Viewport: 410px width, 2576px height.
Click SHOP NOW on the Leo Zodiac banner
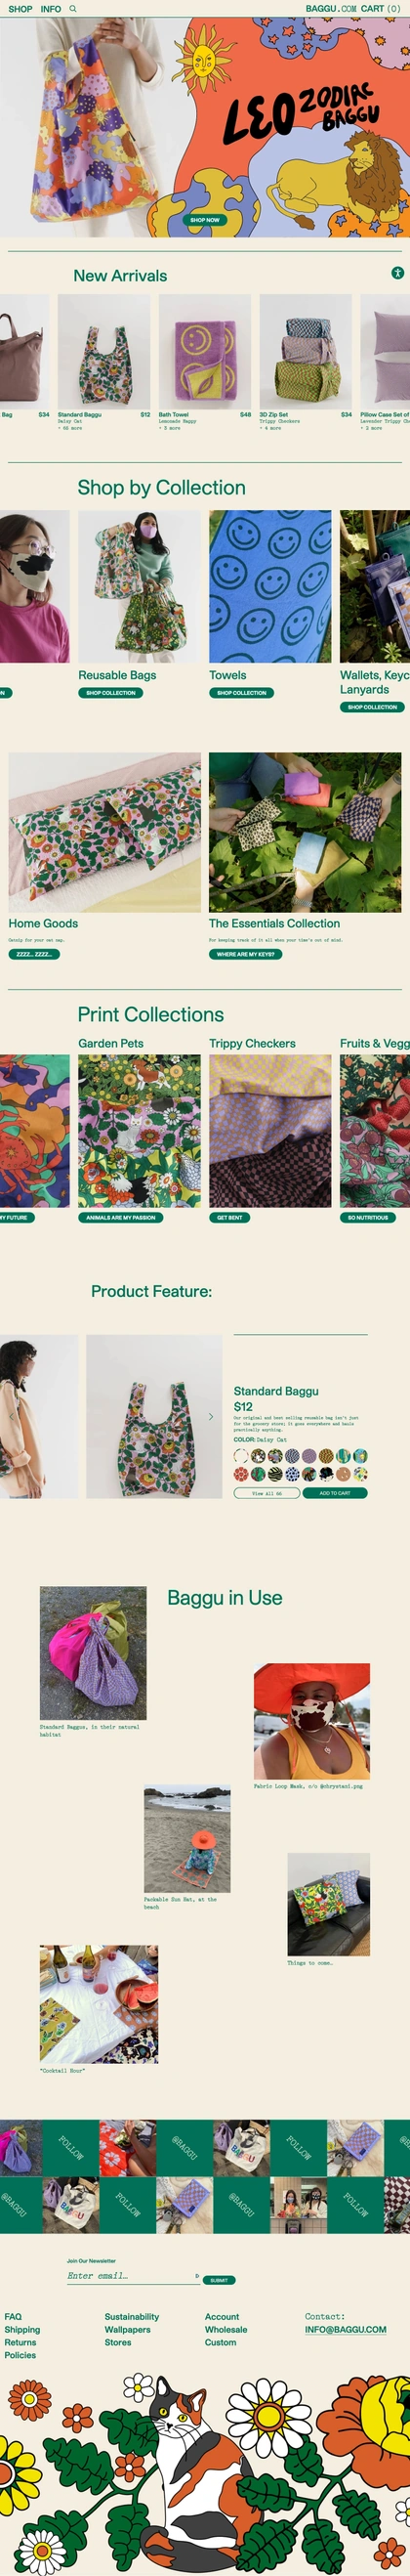205,220
